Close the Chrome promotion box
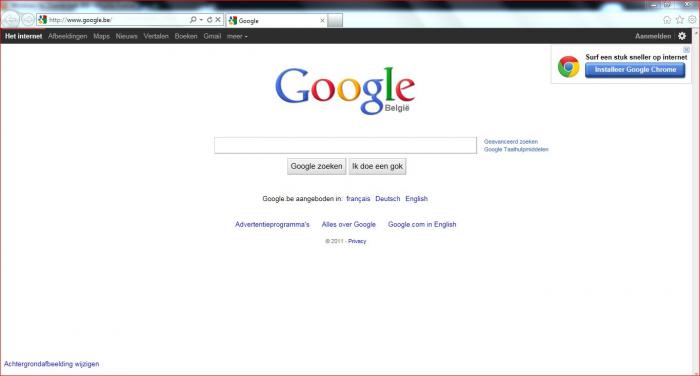The width and height of the screenshot is (700, 376). coord(687,50)
